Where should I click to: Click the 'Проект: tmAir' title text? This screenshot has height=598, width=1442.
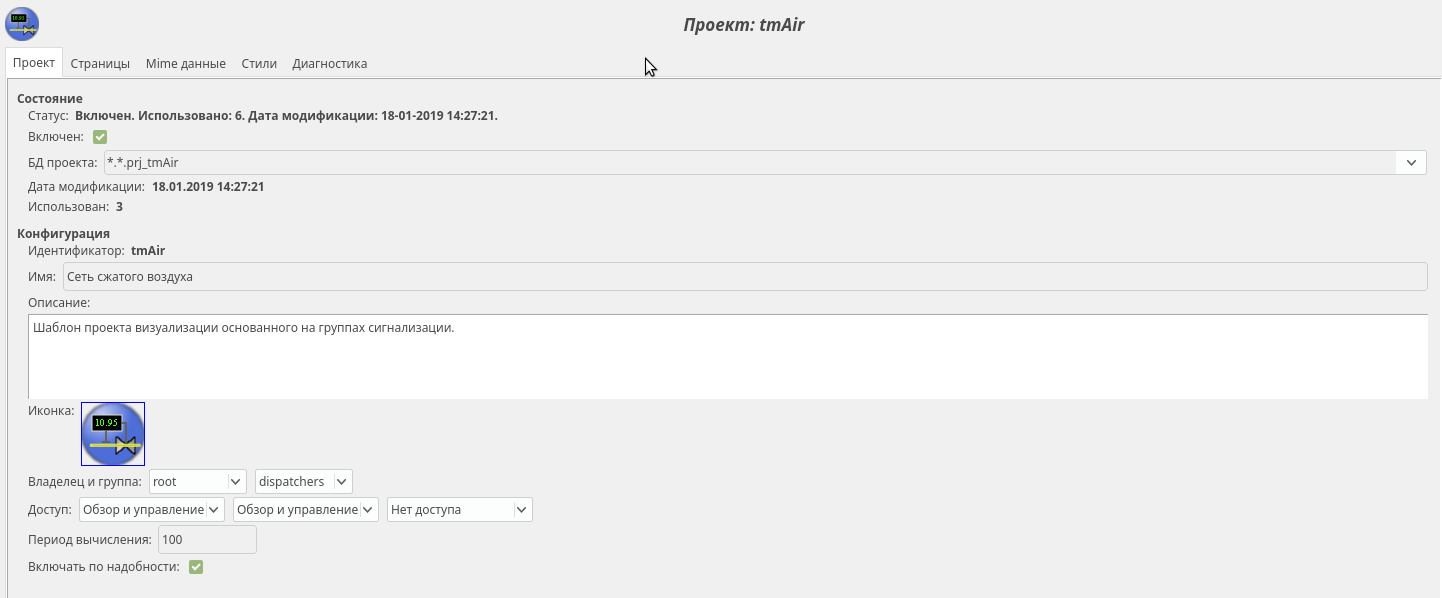point(744,25)
